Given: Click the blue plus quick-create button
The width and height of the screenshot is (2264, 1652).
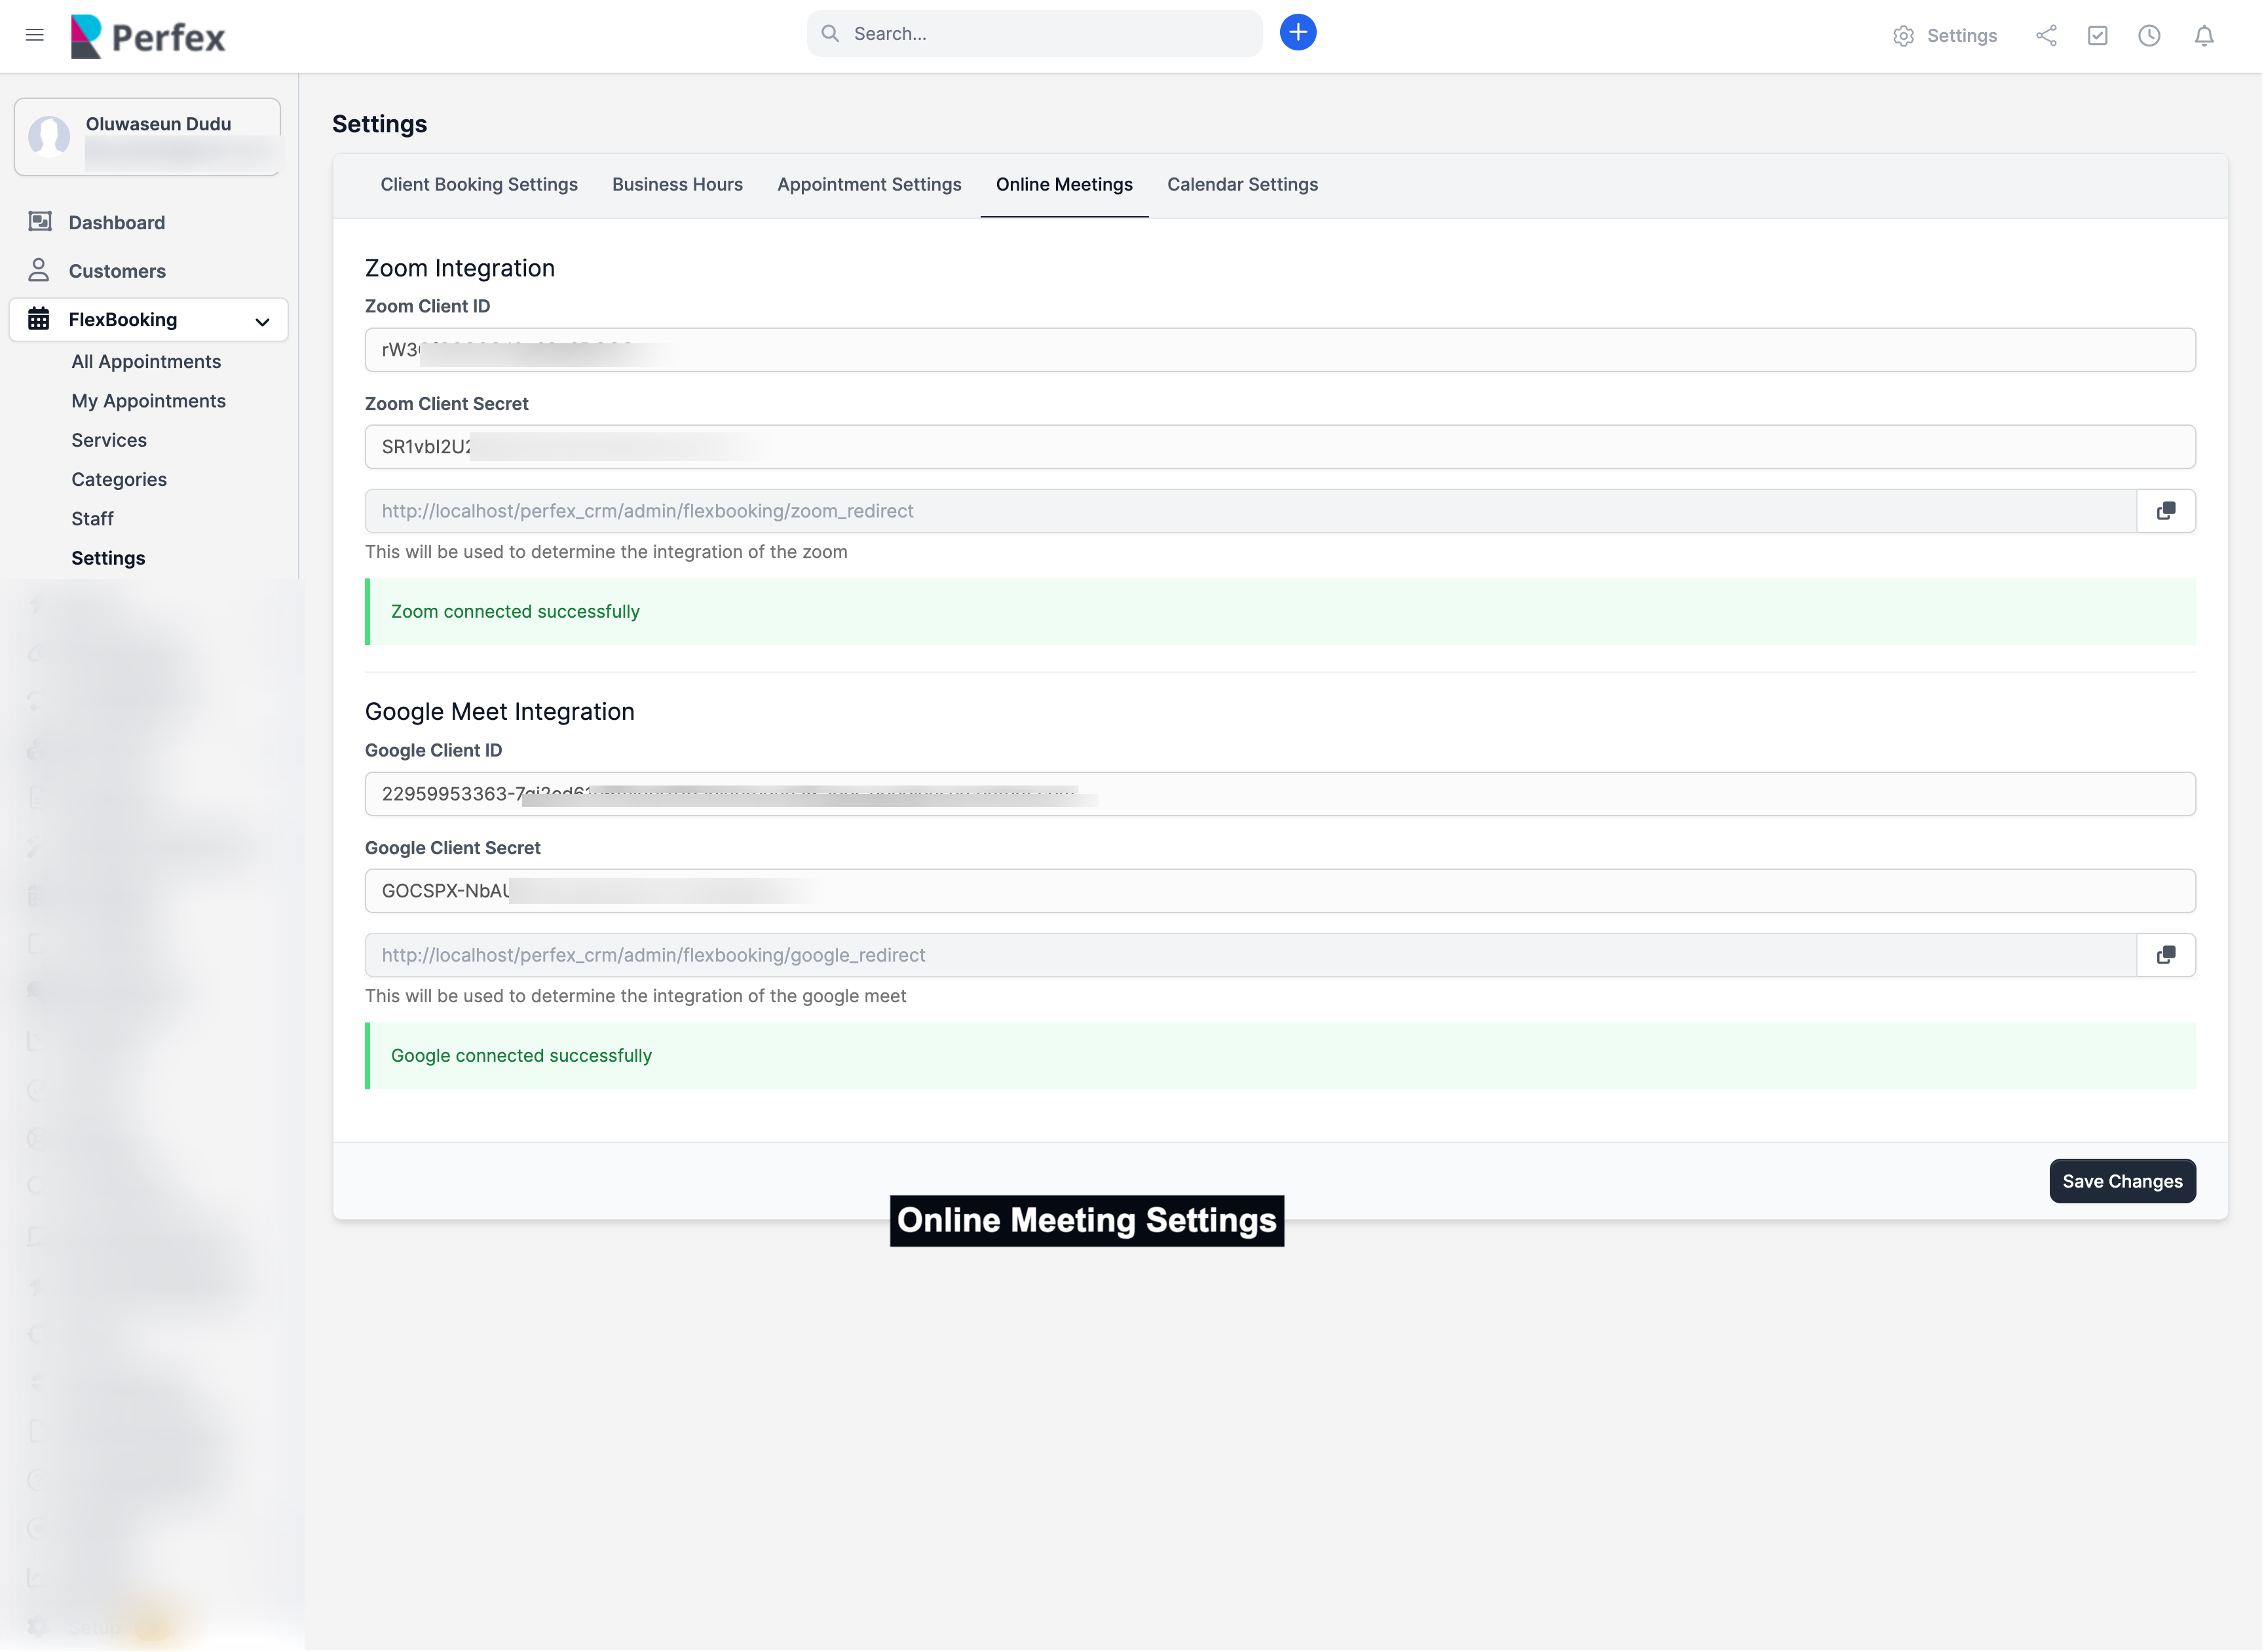Looking at the screenshot, I should (x=1297, y=33).
